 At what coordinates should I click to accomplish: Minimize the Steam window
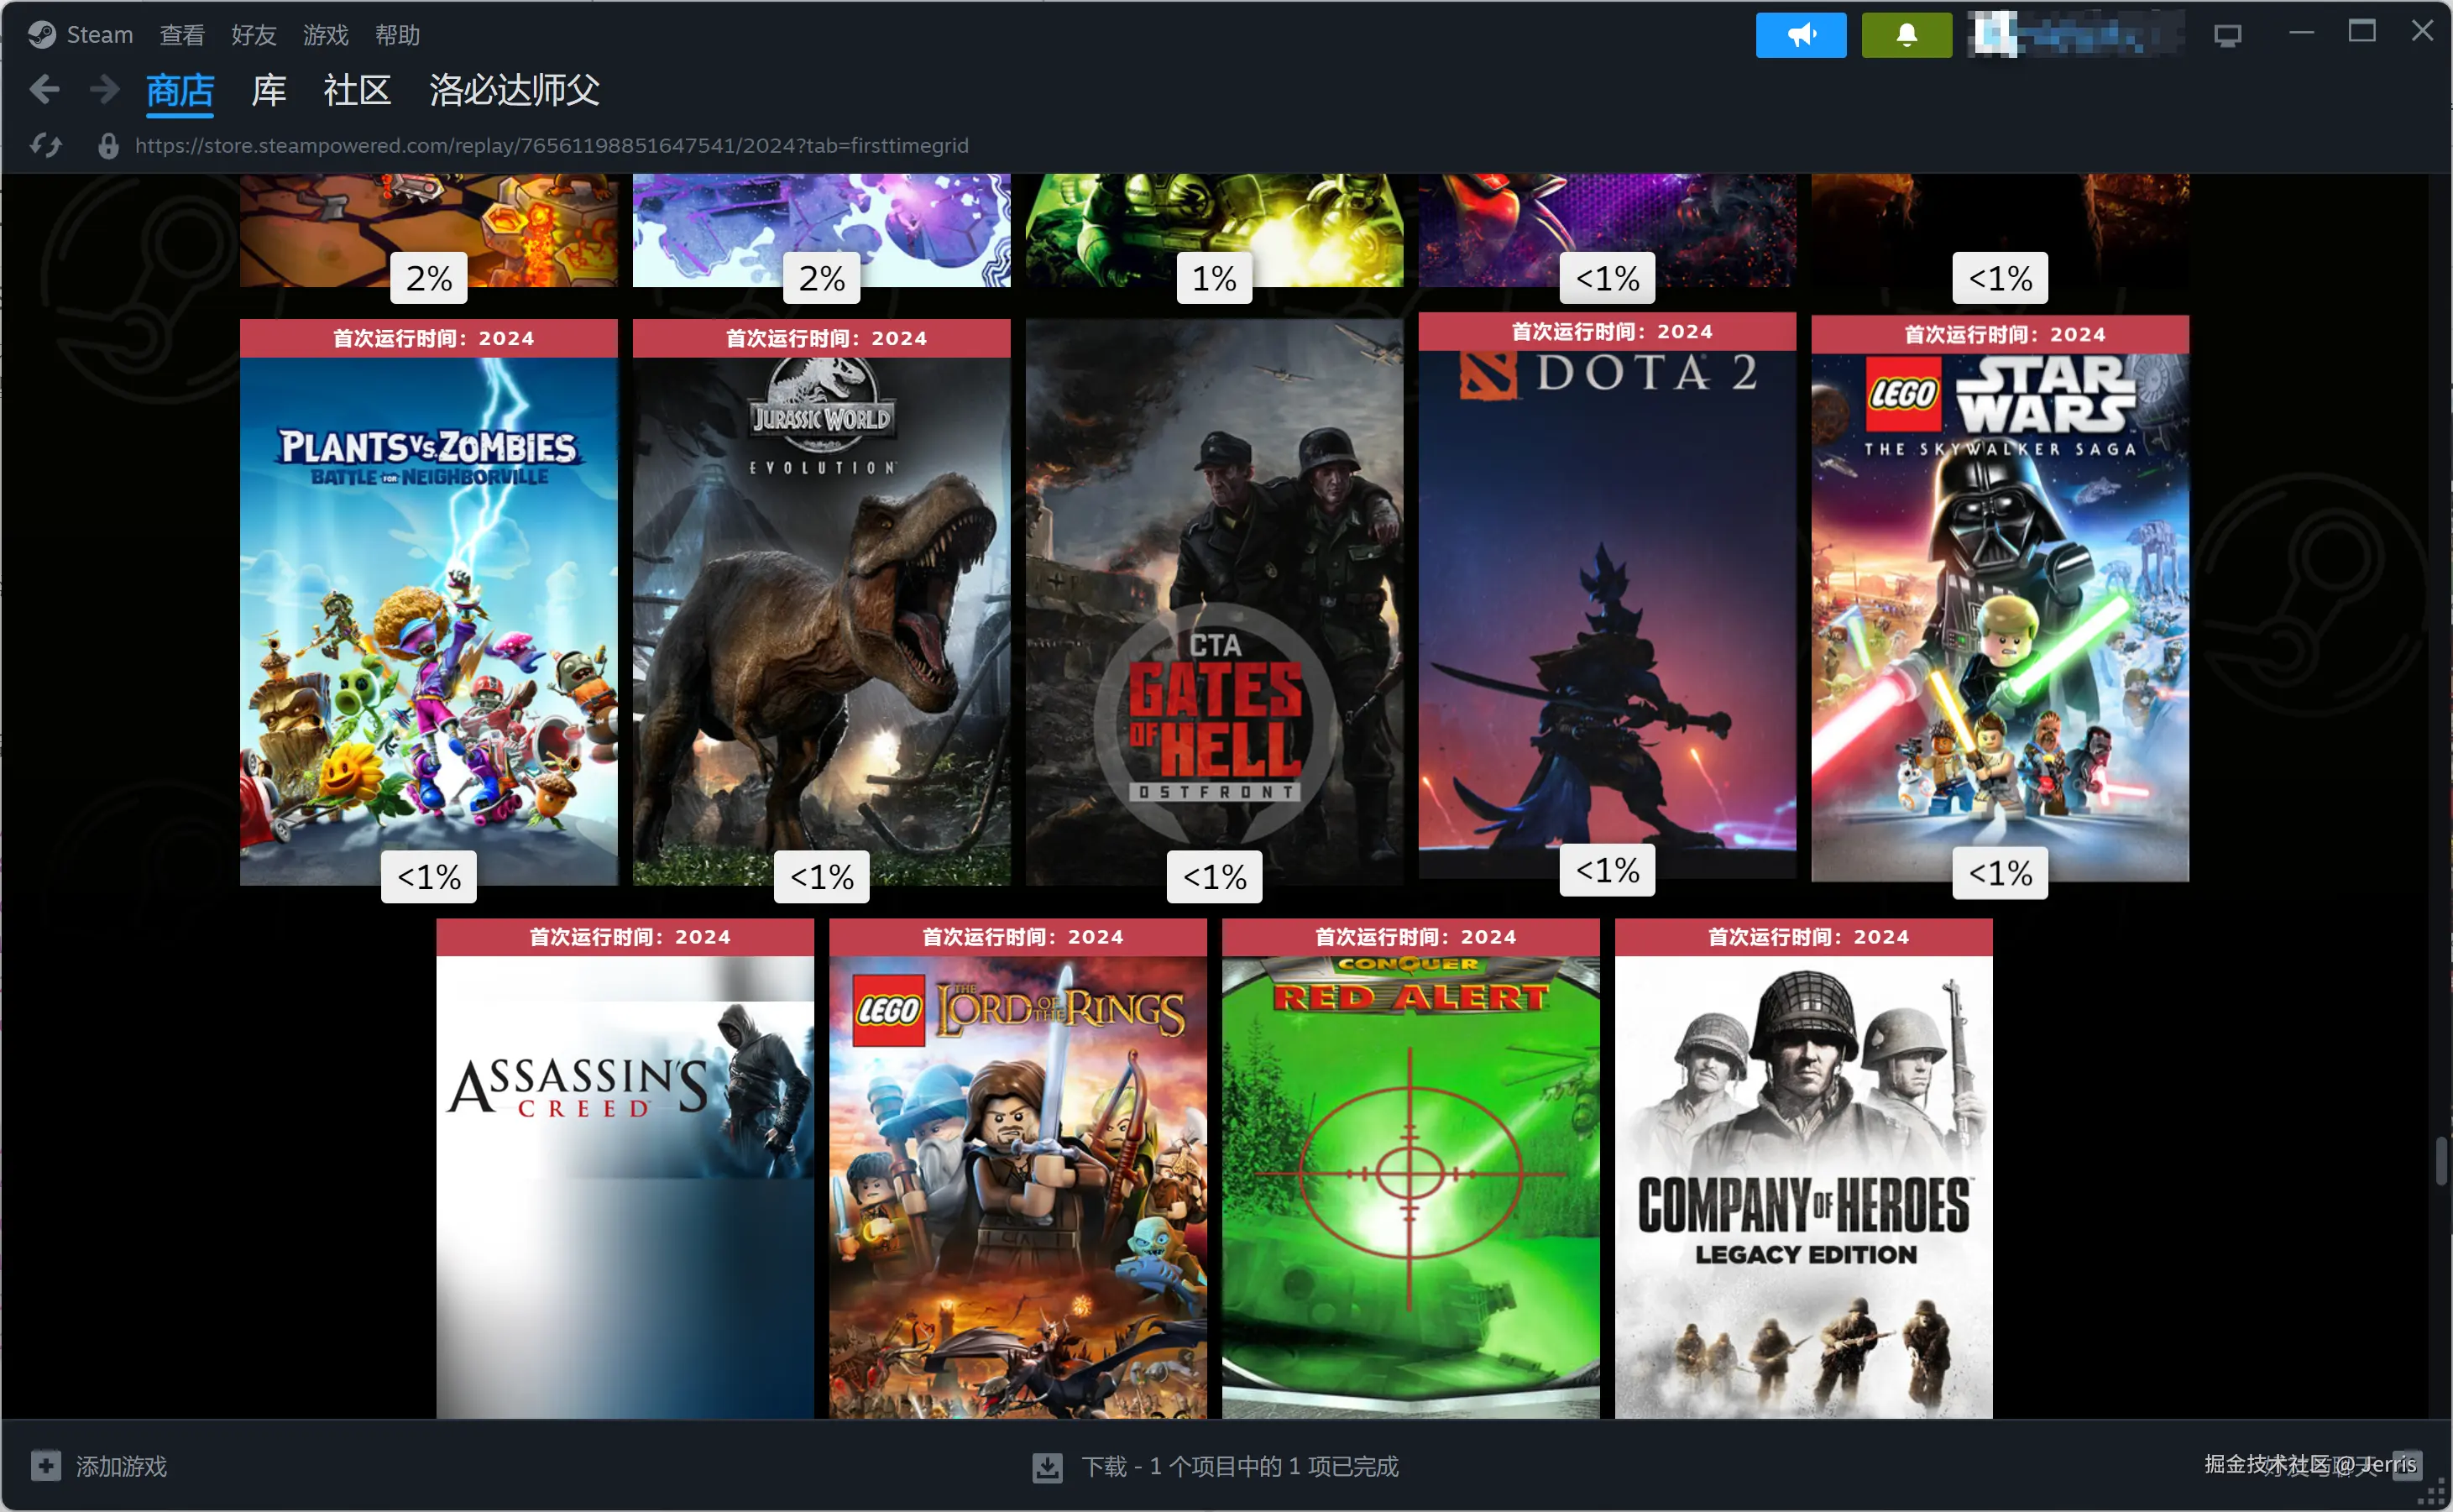coord(2301,32)
